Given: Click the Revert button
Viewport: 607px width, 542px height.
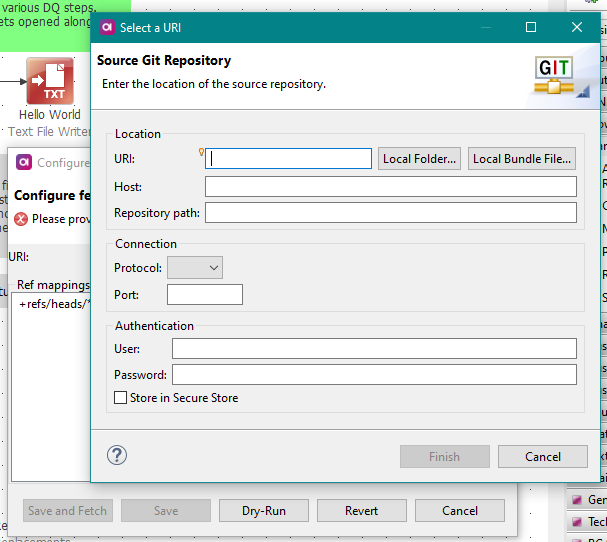Looking at the screenshot, I should (x=362, y=511).
